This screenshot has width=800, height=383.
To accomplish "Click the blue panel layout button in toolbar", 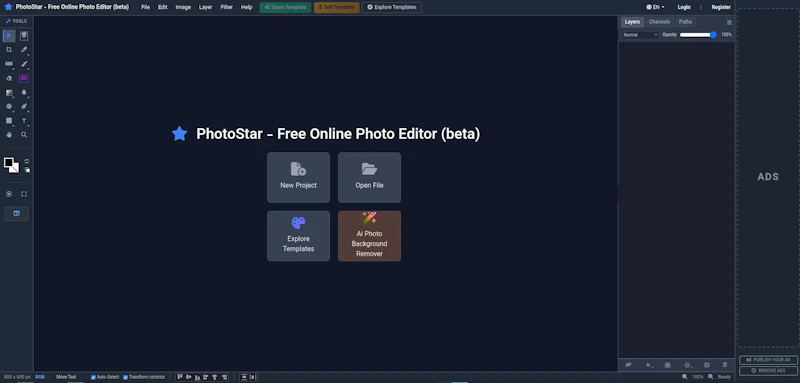I will click(x=17, y=213).
